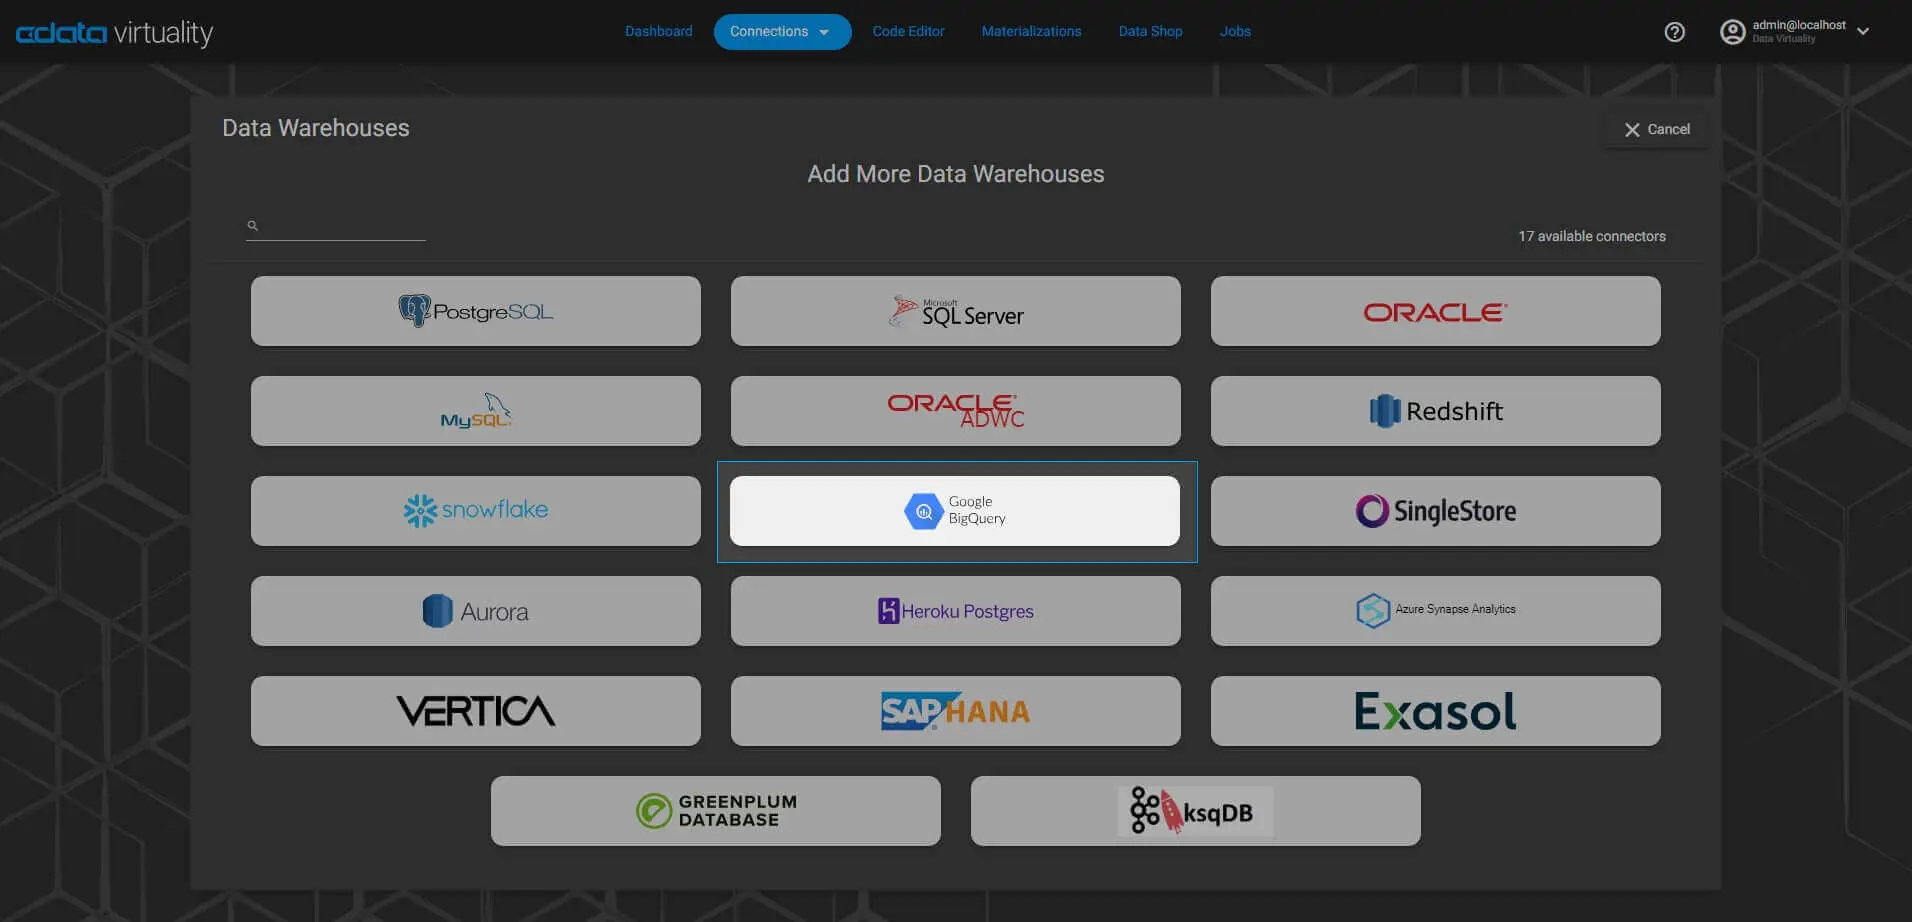Open the Google BigQuery connector
Screen dimensions: 1912x922
[955, 511]
